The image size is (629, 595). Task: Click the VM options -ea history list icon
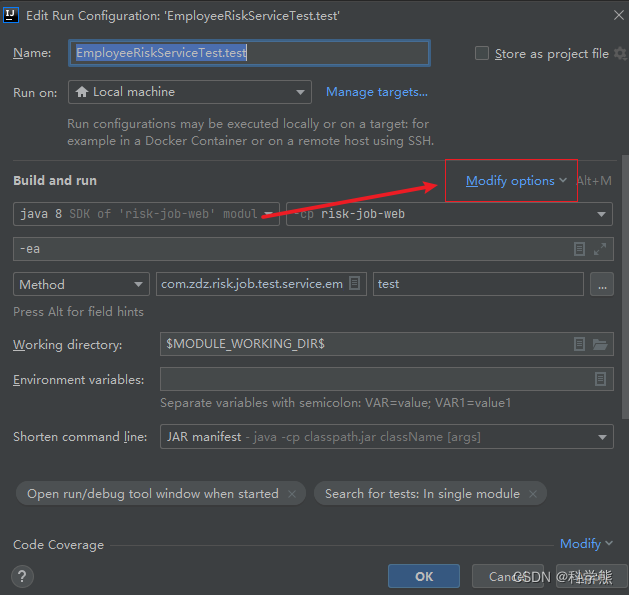(579, 249)
